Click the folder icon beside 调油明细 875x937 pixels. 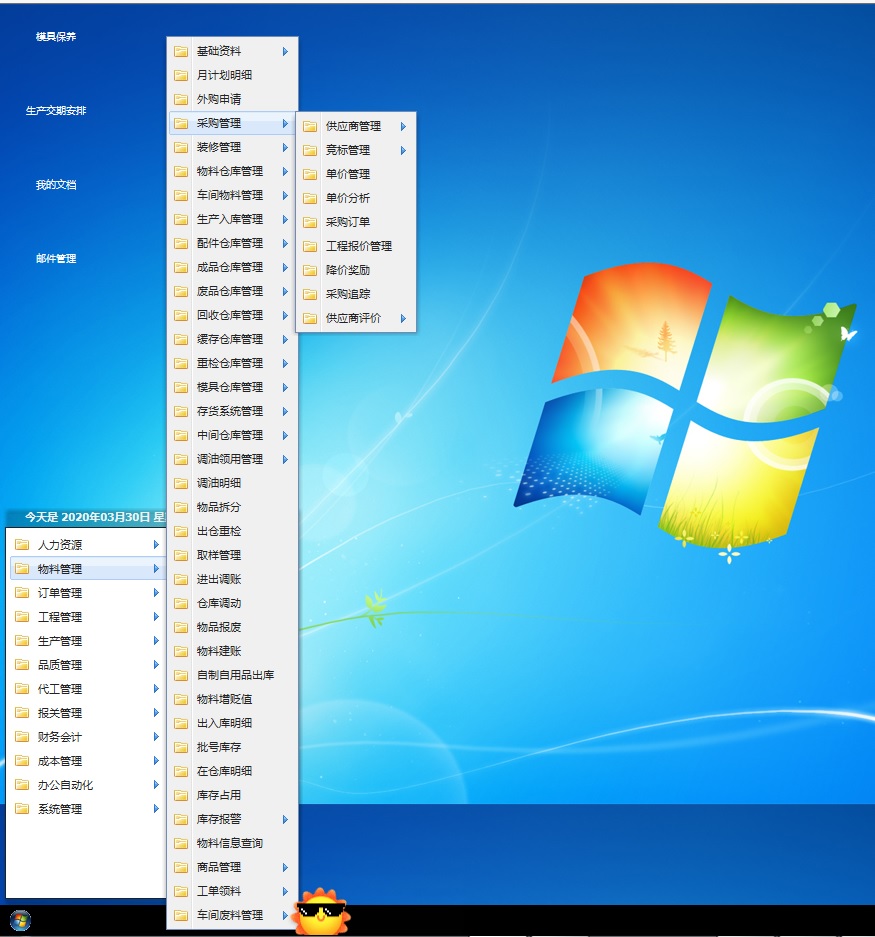click(180, 483)
